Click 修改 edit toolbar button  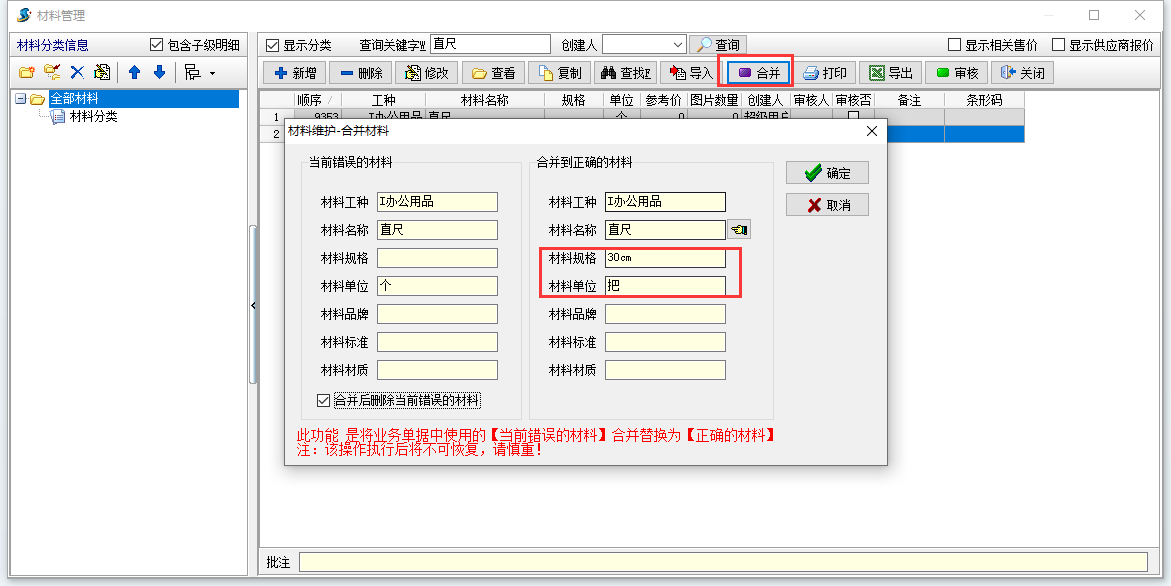pyautogui.click(x=426, y=73)
